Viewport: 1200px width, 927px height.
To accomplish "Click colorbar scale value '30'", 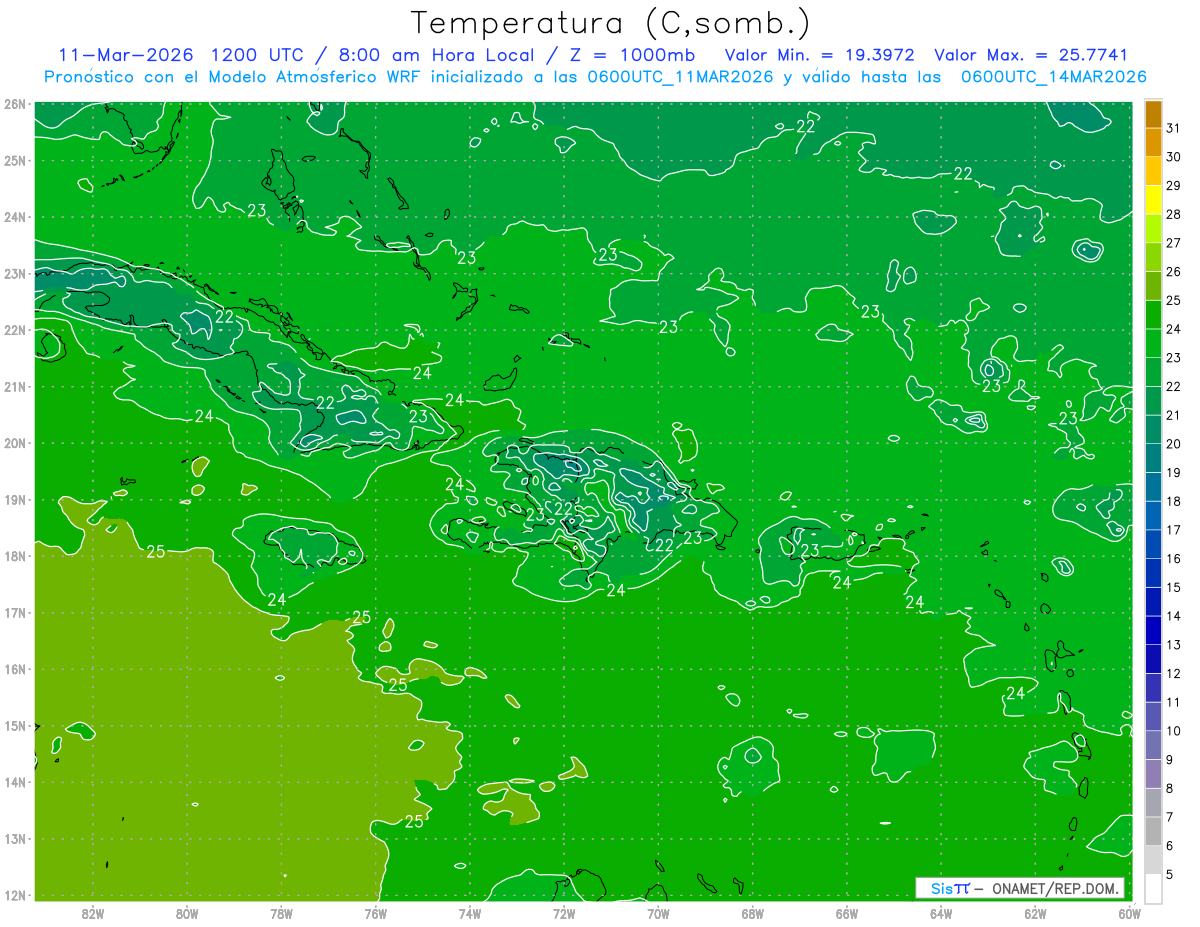I will click(1173, 157).
